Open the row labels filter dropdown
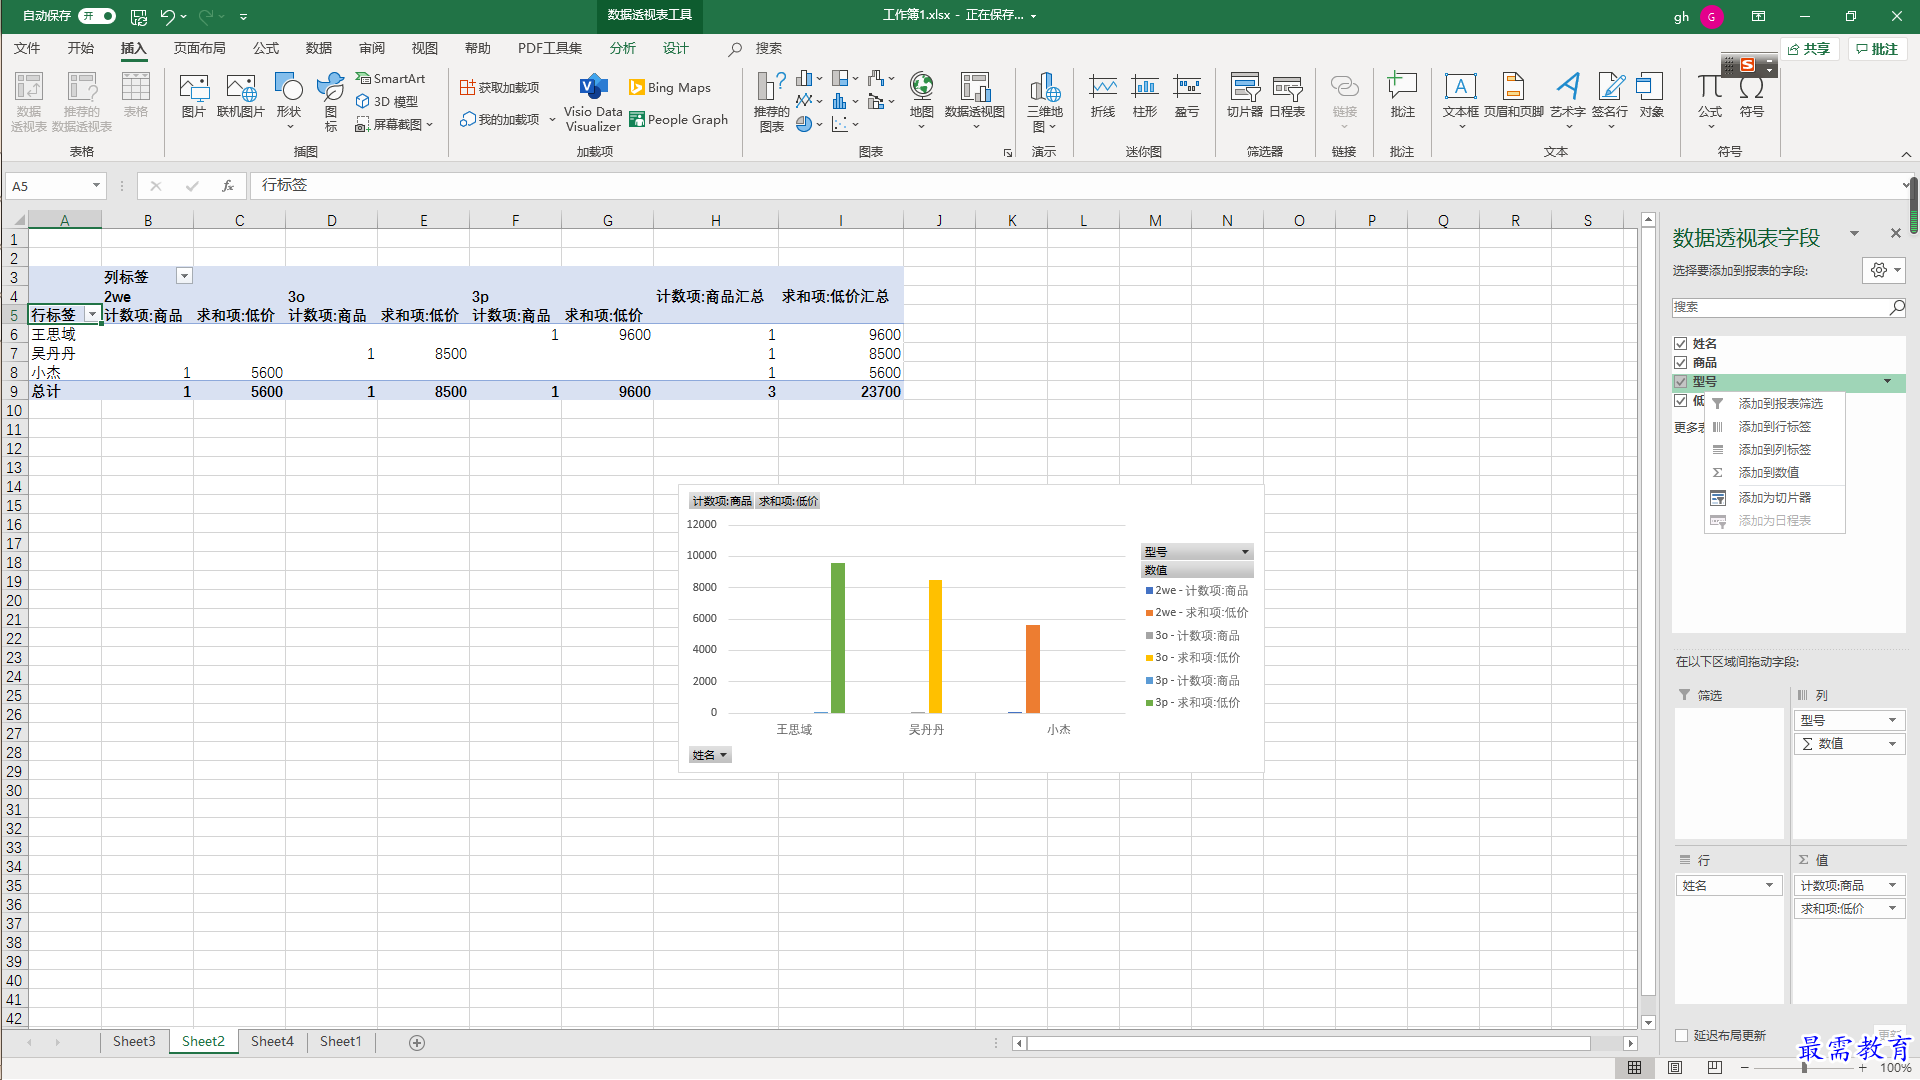 [x=93, y=315]
